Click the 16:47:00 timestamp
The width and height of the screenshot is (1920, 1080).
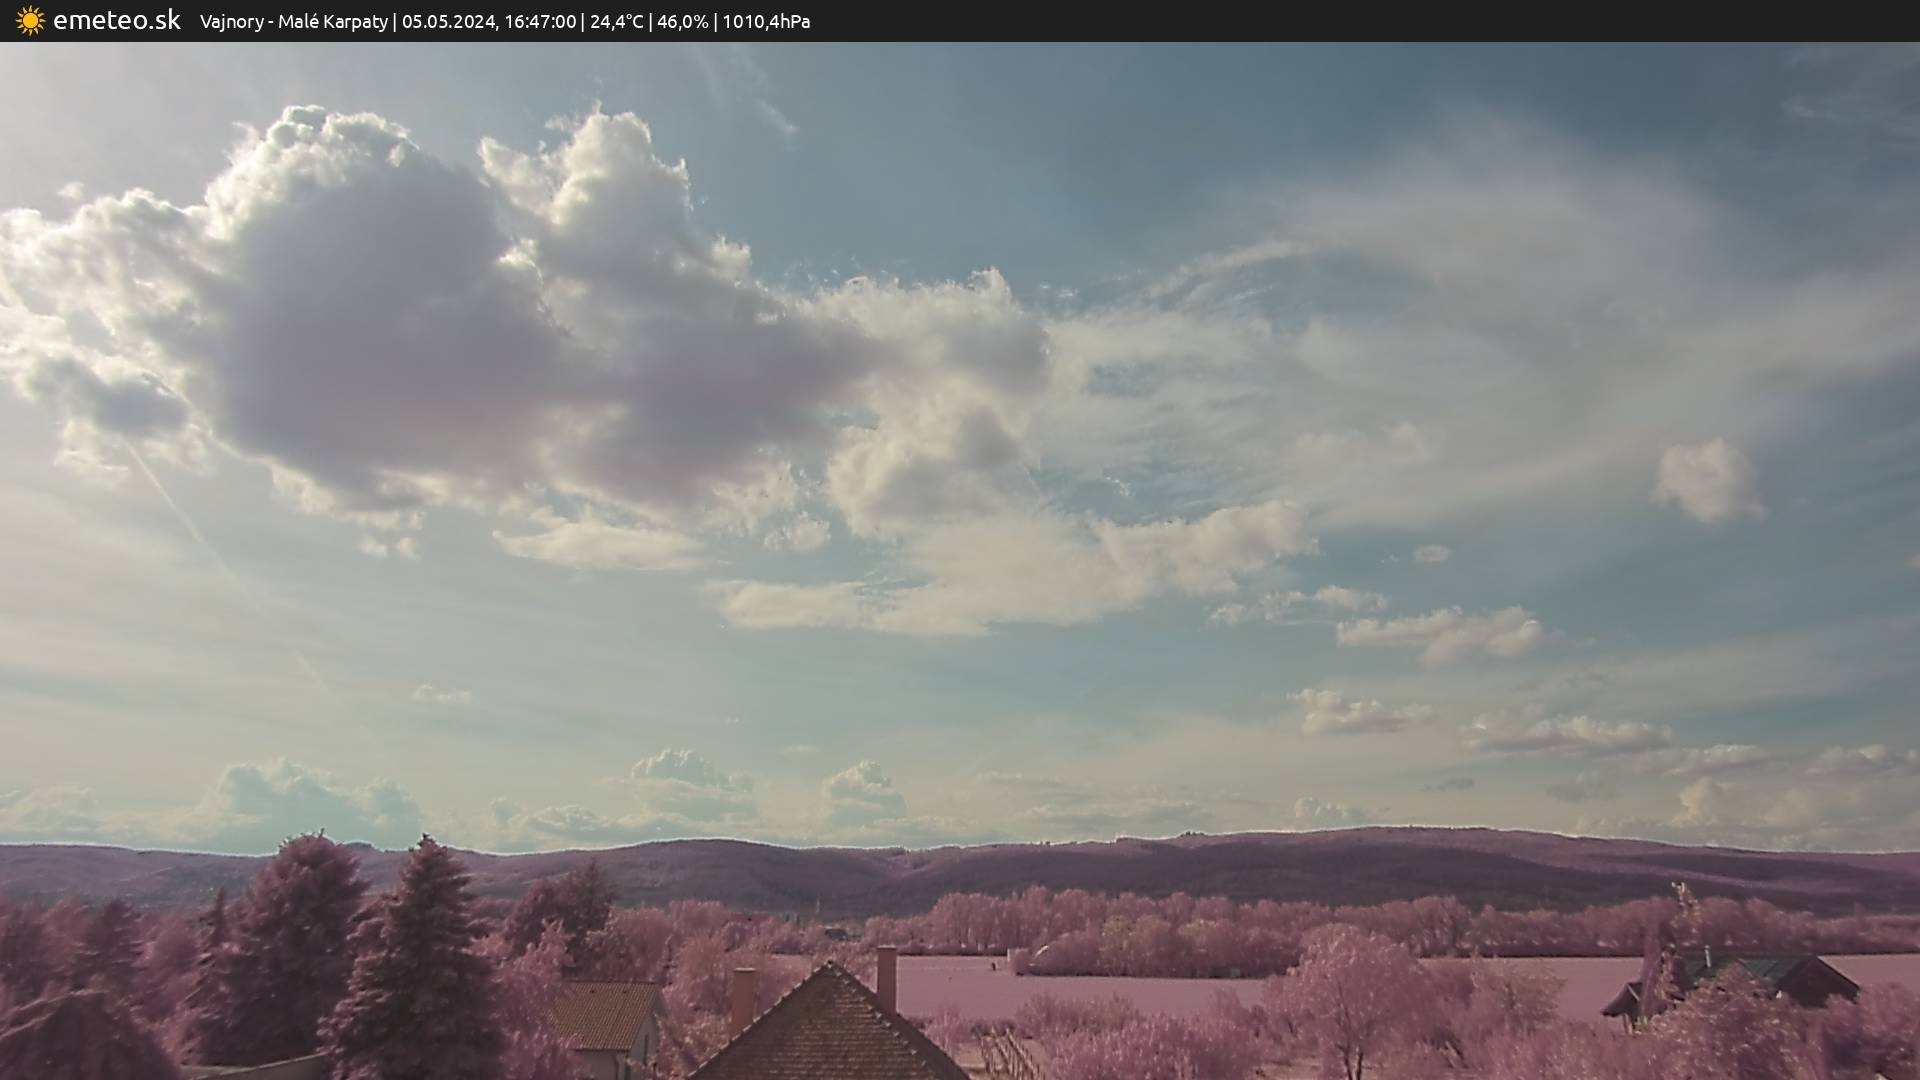pos(540,22)
